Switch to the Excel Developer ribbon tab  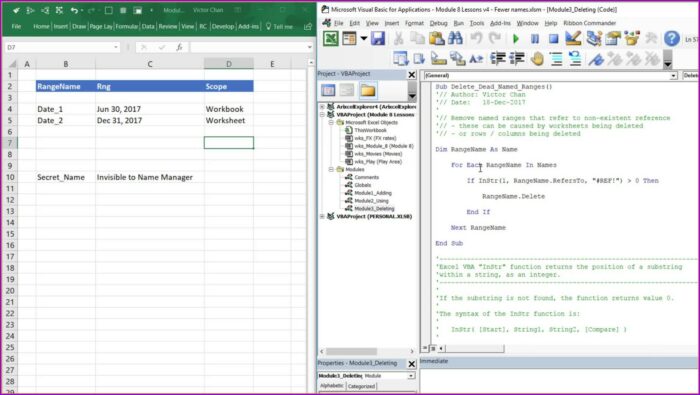coord(223,27)
